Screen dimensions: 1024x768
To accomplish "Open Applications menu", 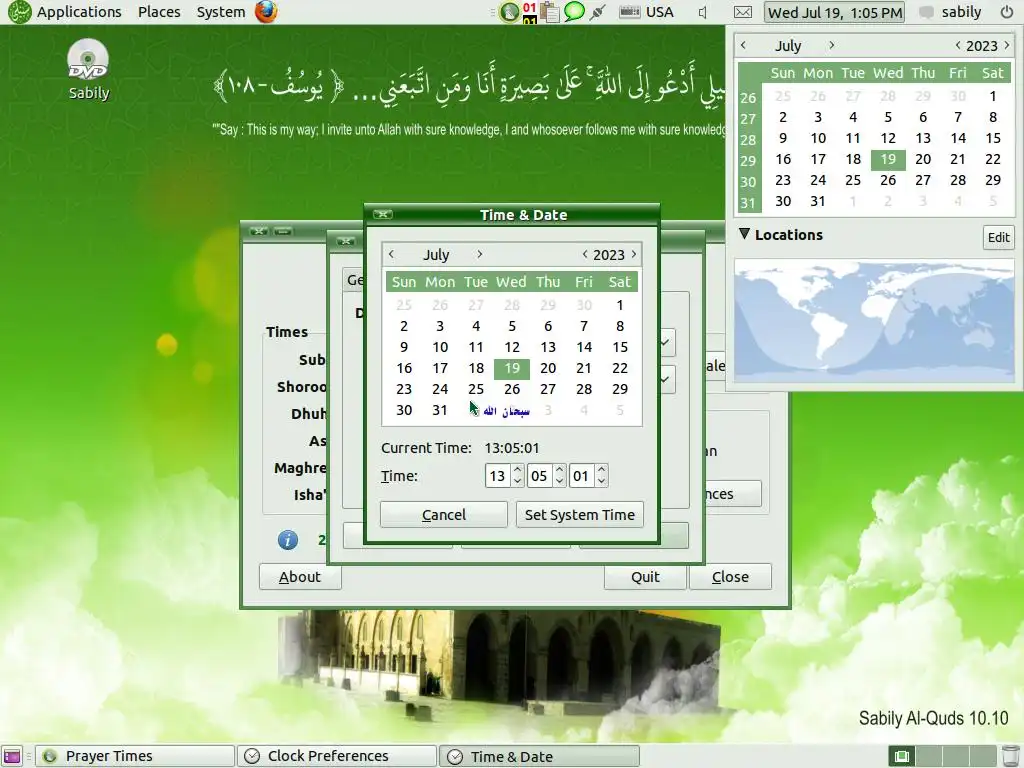I will 79,12.
